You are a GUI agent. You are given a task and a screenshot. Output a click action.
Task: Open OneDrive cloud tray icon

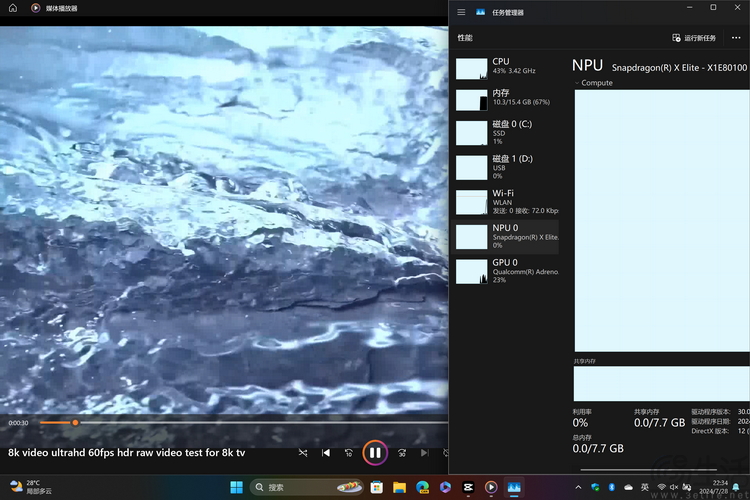[x=629, y=487]
